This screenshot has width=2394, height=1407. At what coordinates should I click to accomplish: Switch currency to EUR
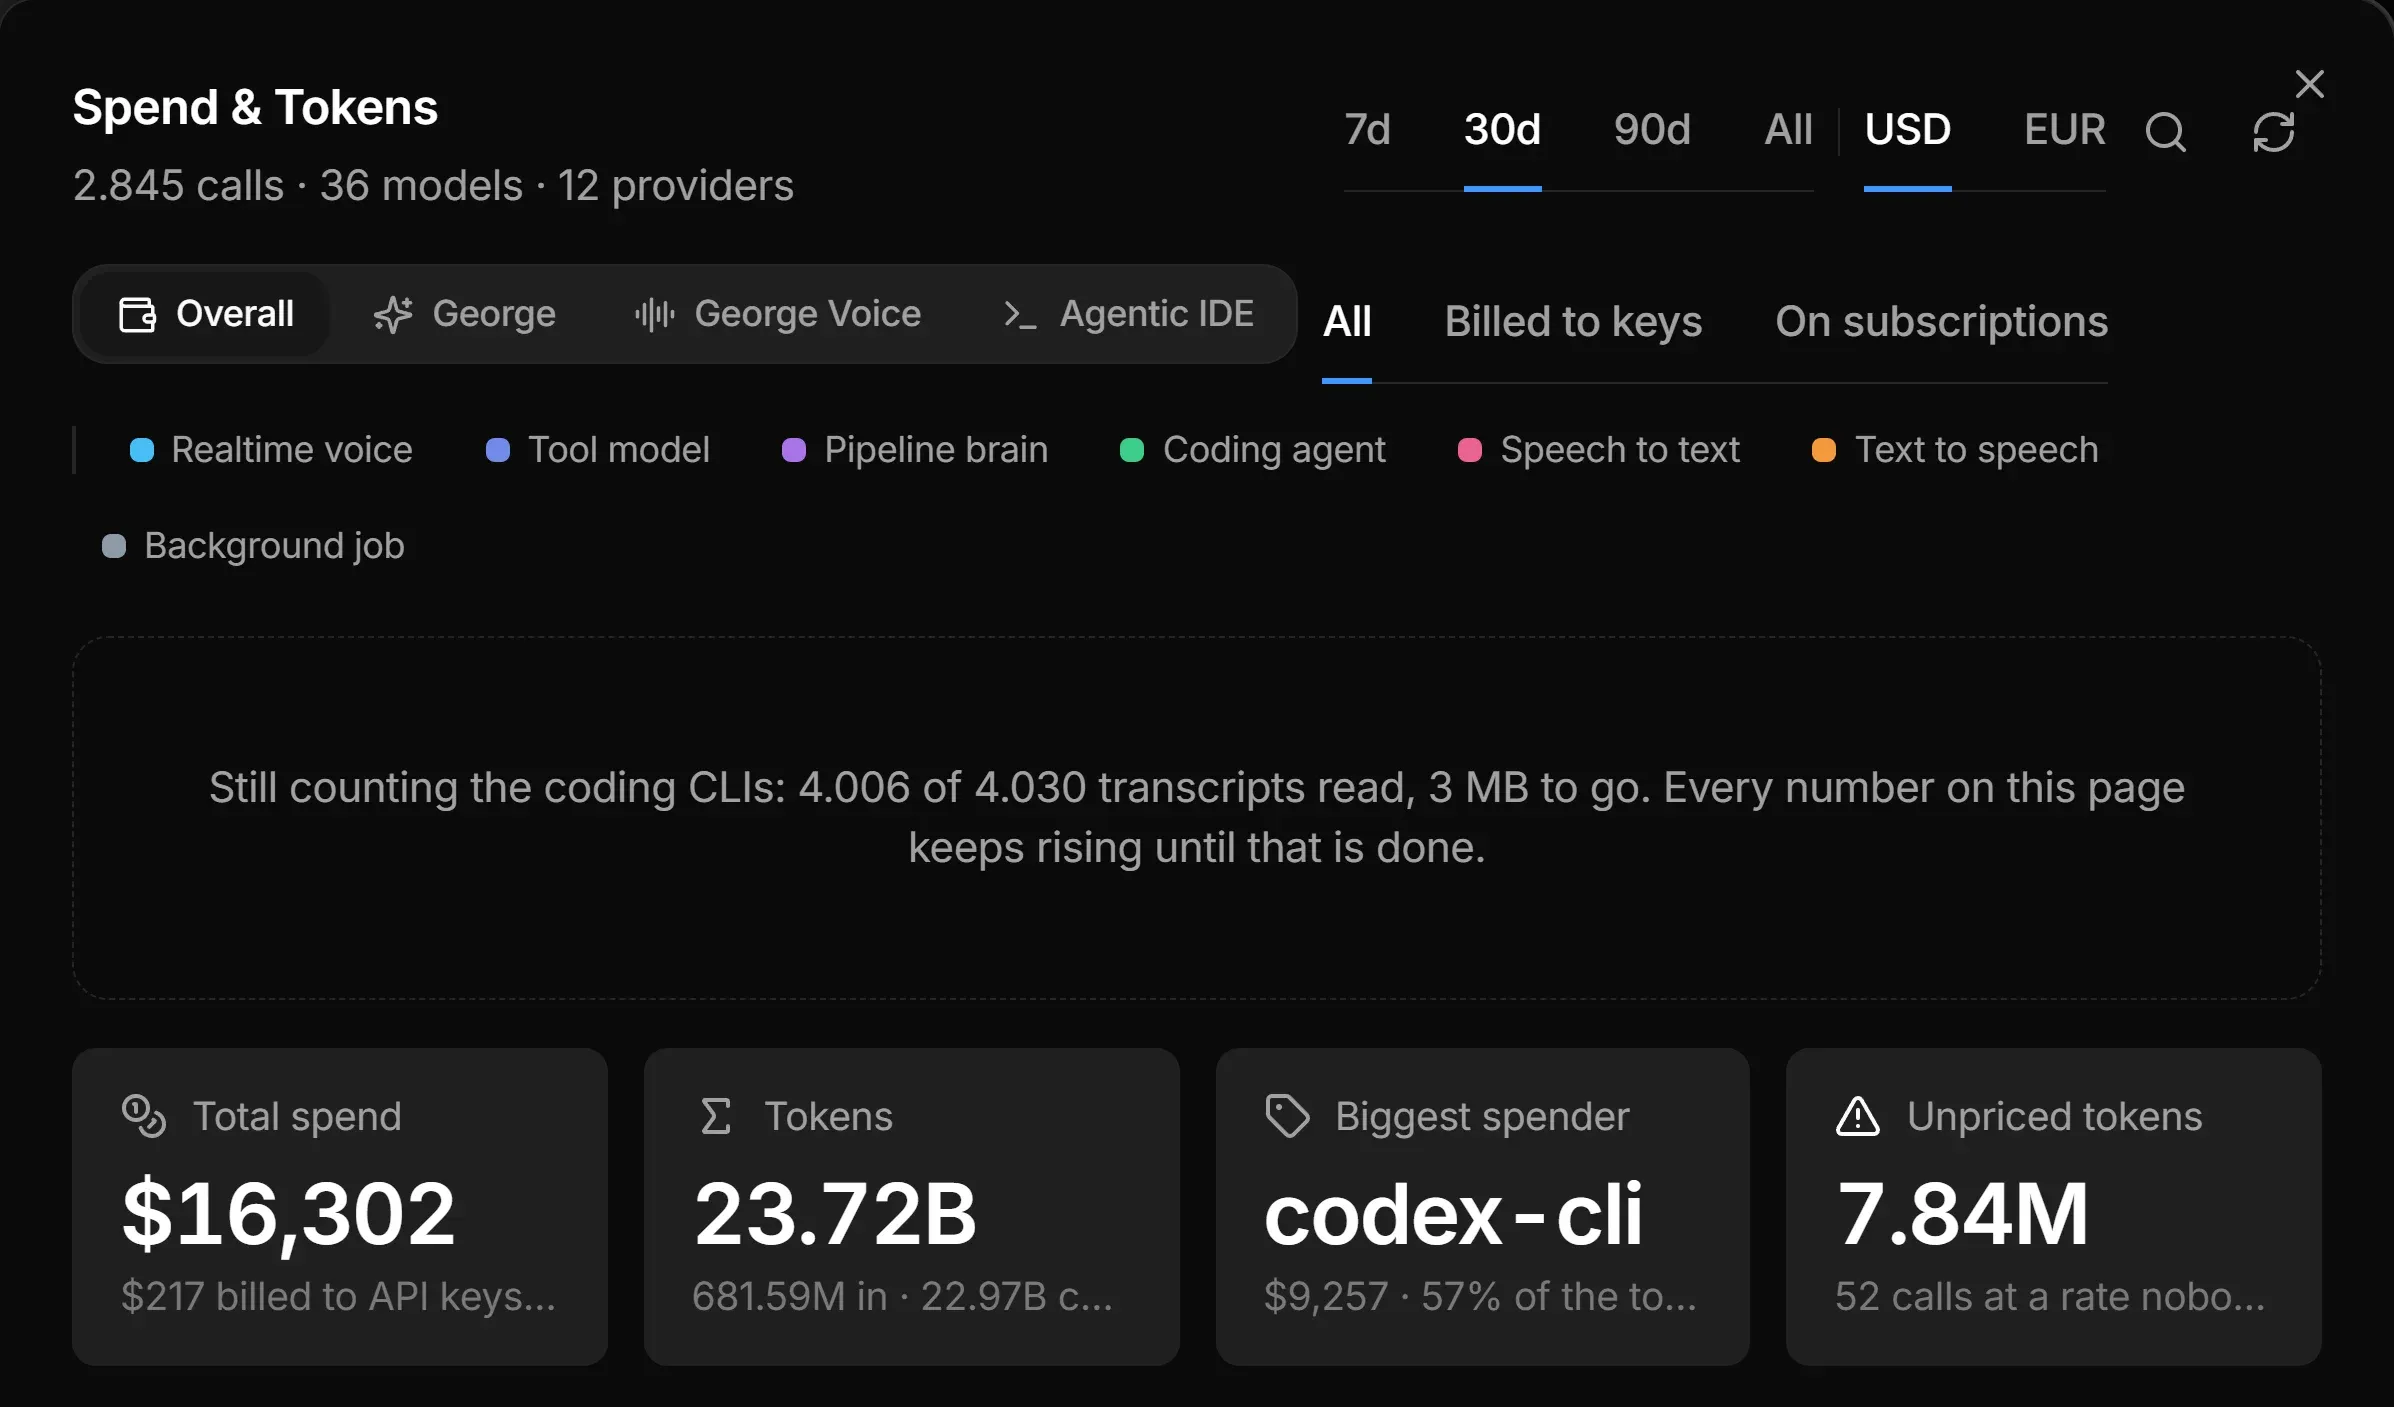tap(2065, 130)
